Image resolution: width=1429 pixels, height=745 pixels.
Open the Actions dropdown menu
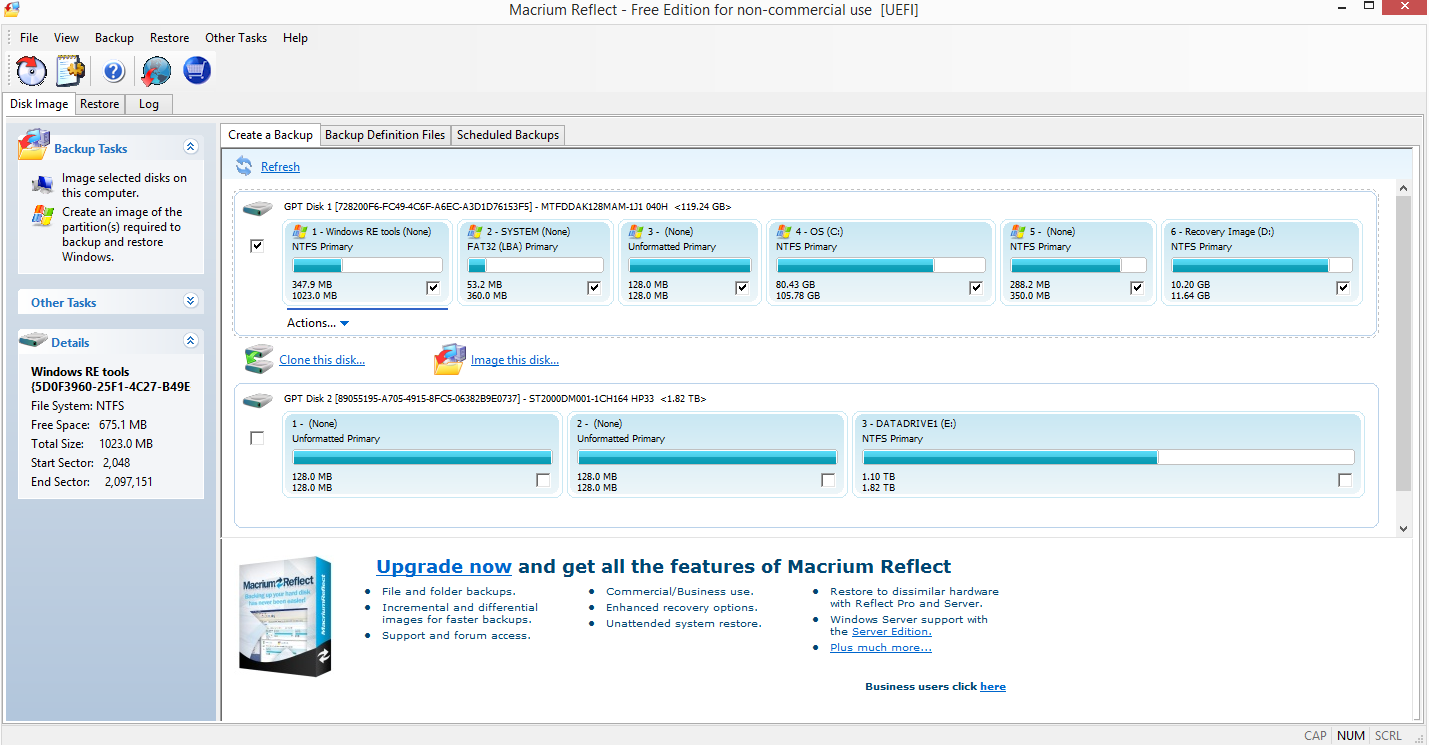[318, 323]
